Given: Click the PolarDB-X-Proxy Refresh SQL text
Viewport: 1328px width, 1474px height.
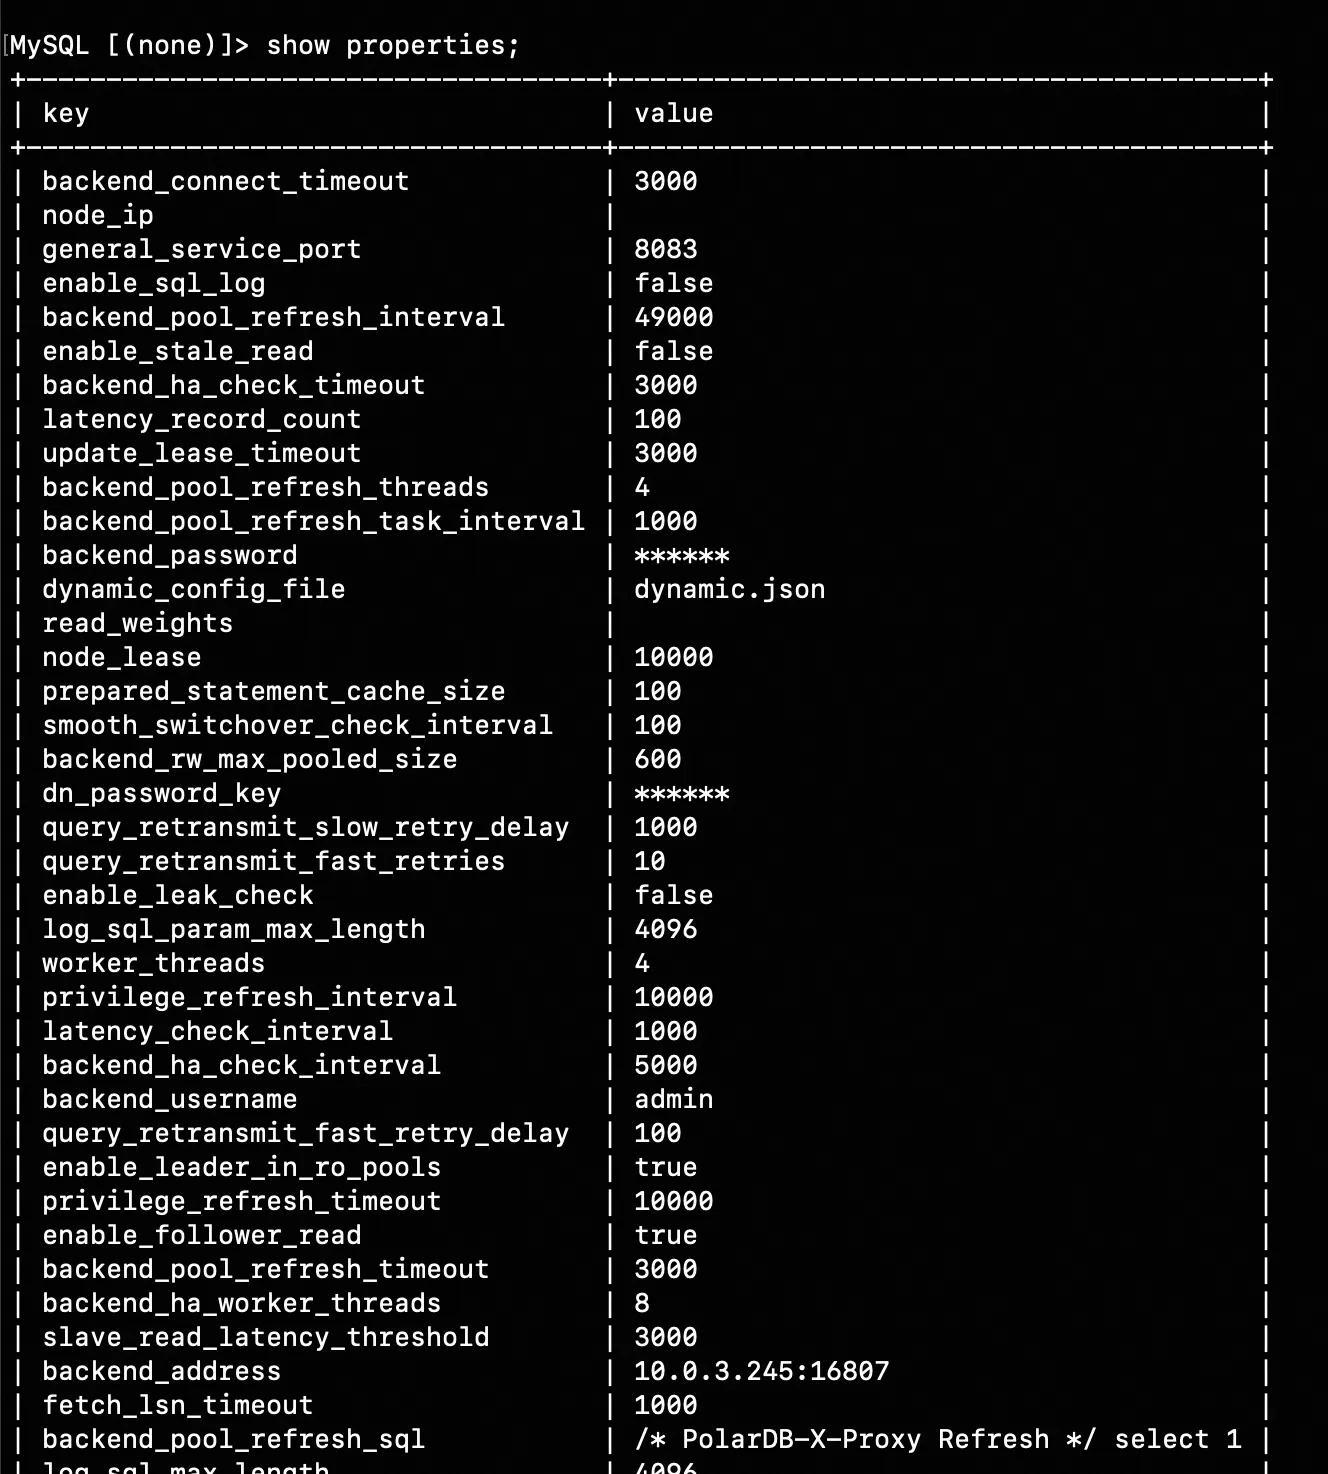Looking at the screenshot, I should 937,1440.
